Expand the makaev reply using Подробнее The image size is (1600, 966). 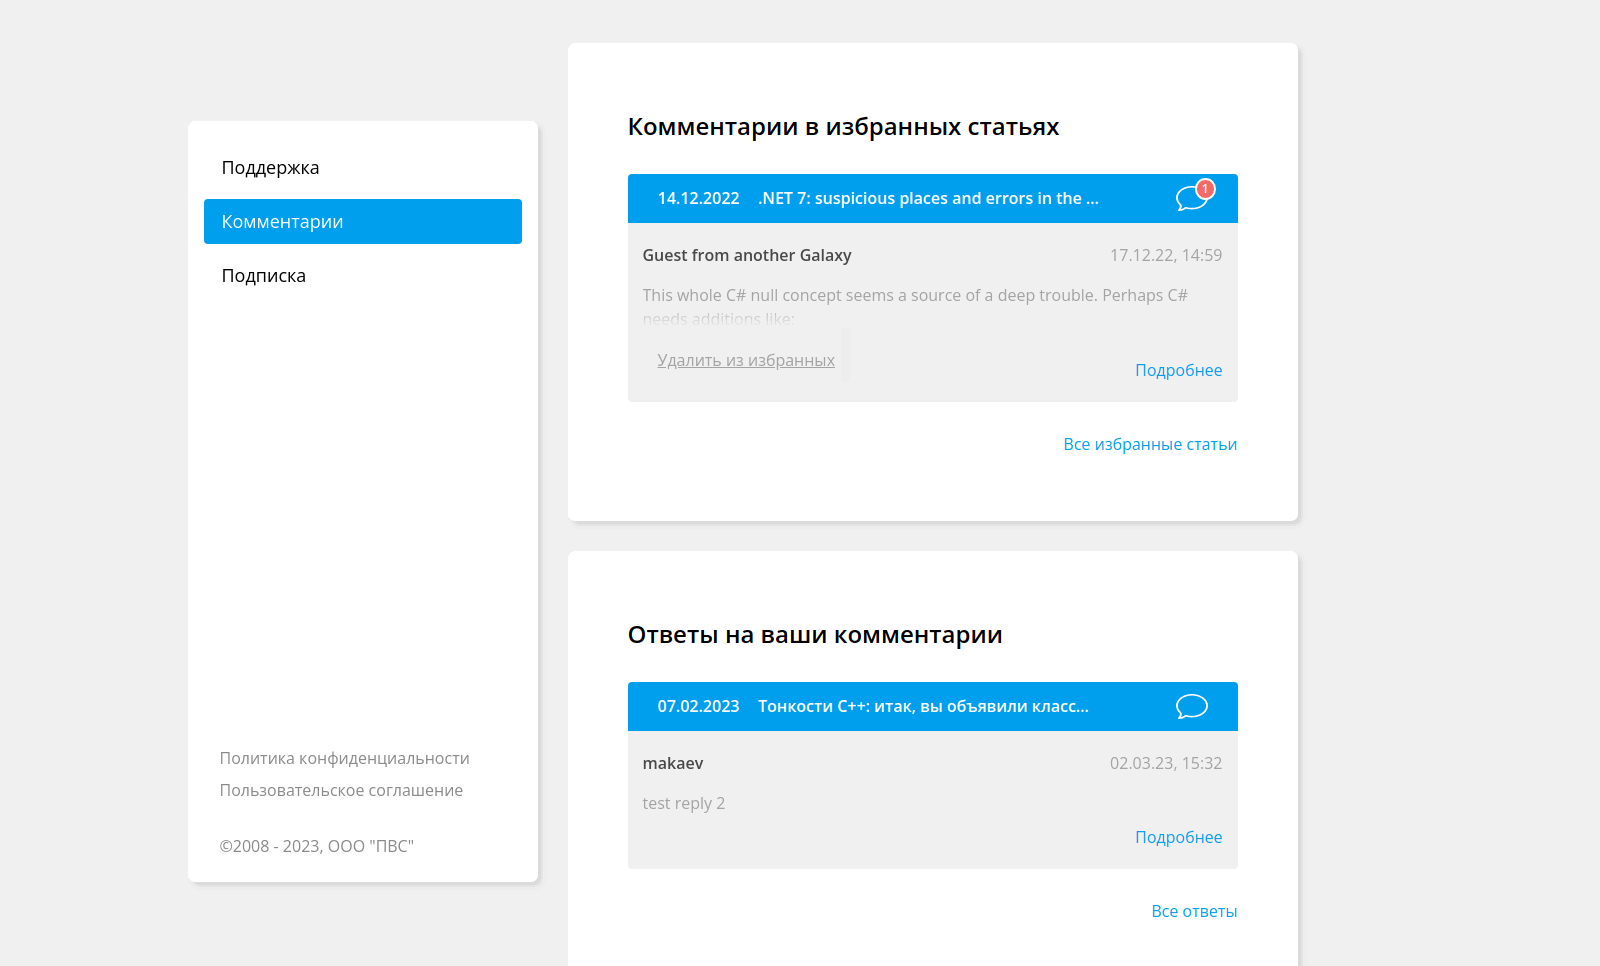(1178, 837)
